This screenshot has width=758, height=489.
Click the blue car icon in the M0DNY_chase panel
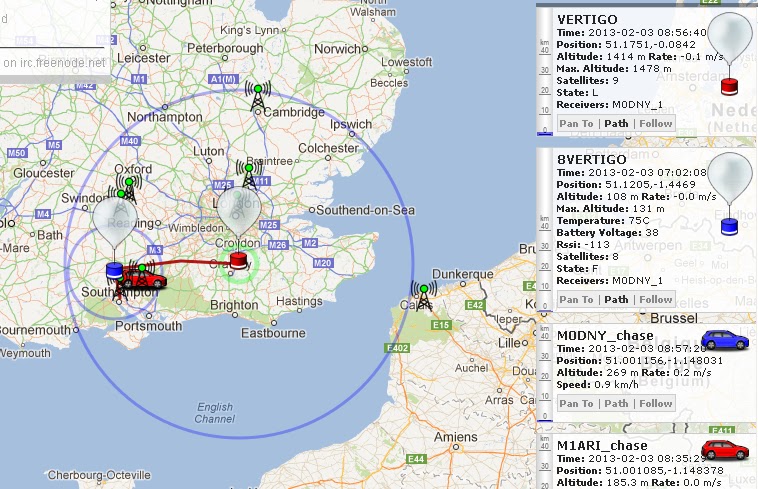[725, 340]
